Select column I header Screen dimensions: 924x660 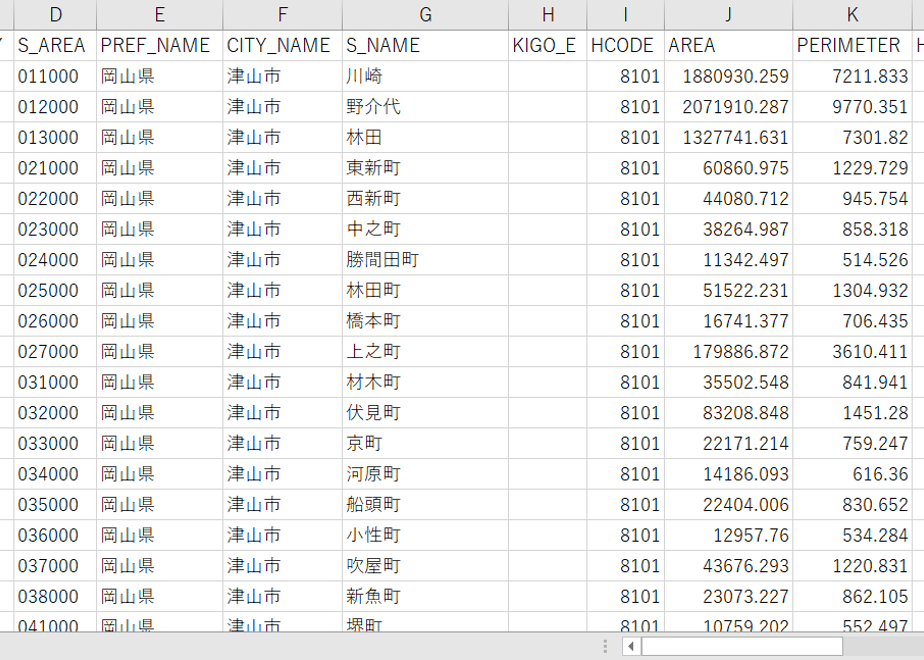[x=626, y=15]
